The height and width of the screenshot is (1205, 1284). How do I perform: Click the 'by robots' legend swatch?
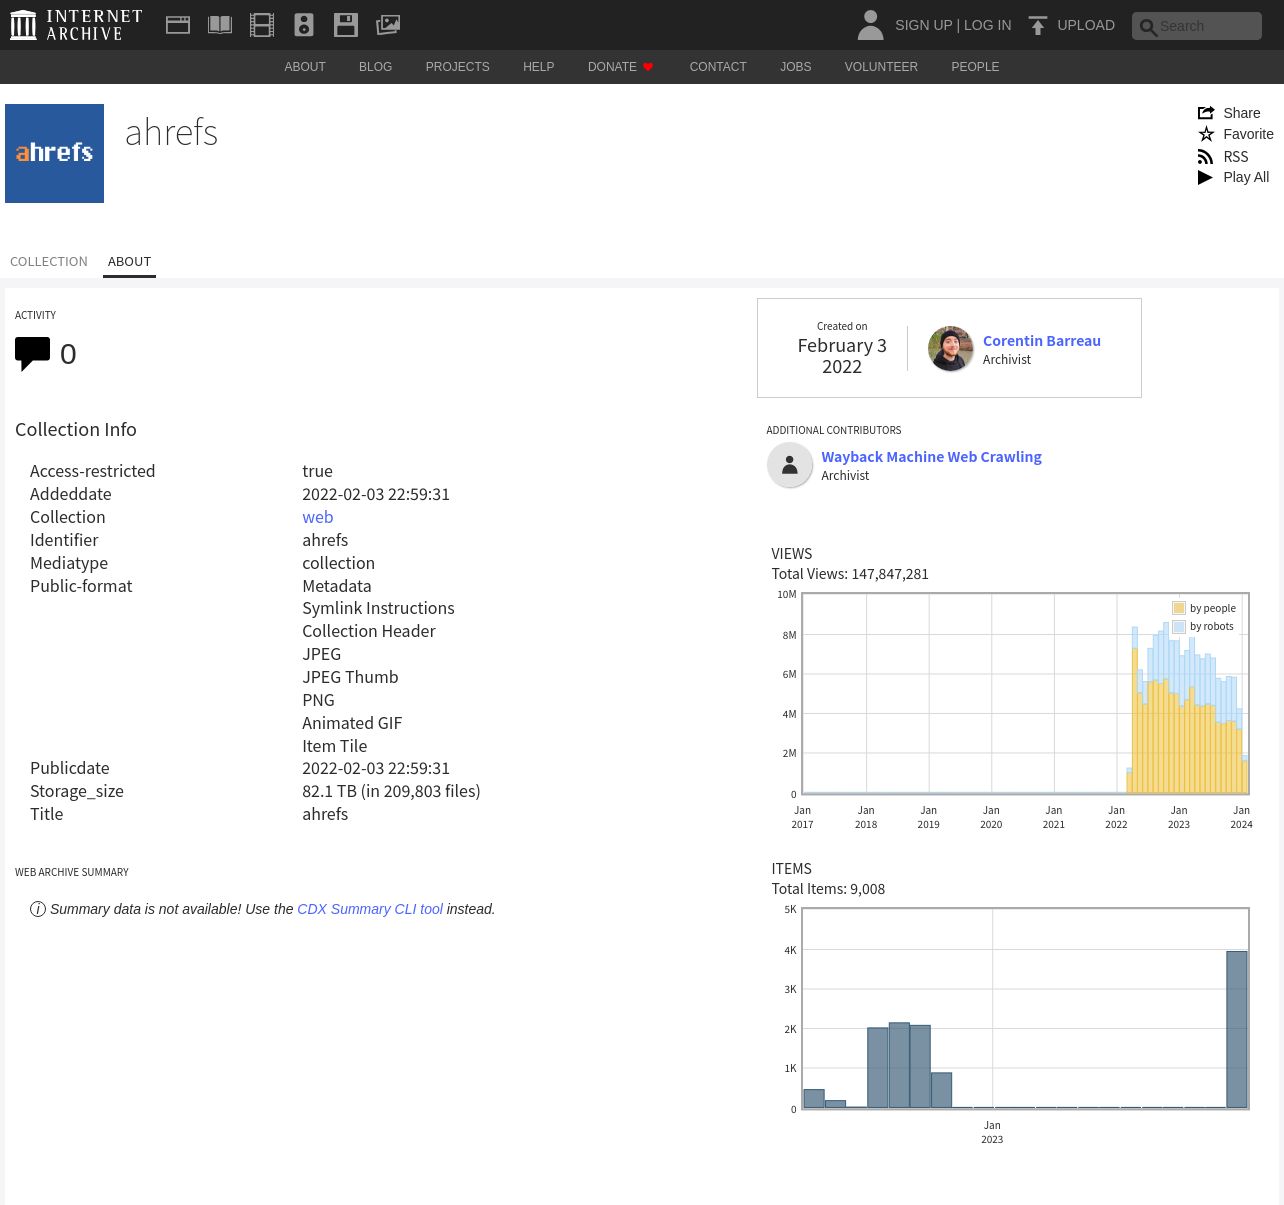(1179, 627)
